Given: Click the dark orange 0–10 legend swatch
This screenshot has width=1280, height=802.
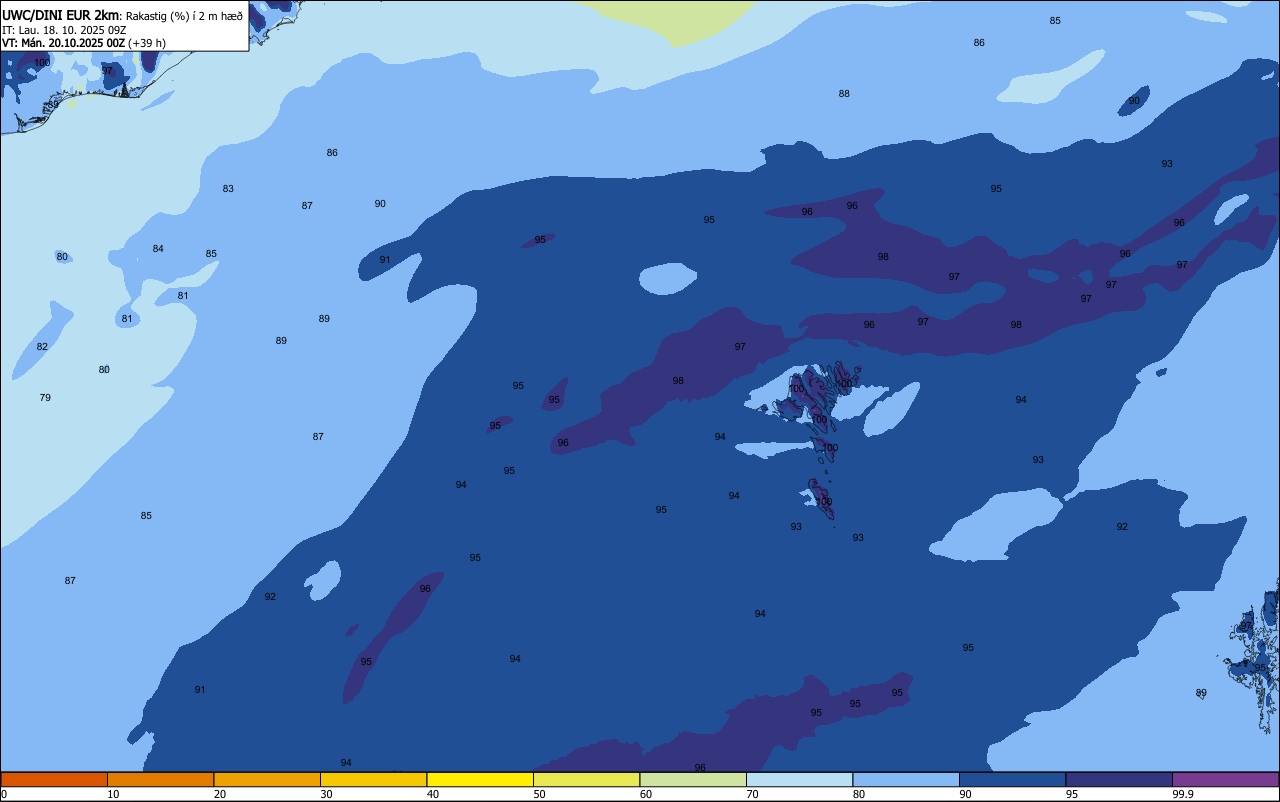Looking at the screenshot, I should (x=54, y=779).
